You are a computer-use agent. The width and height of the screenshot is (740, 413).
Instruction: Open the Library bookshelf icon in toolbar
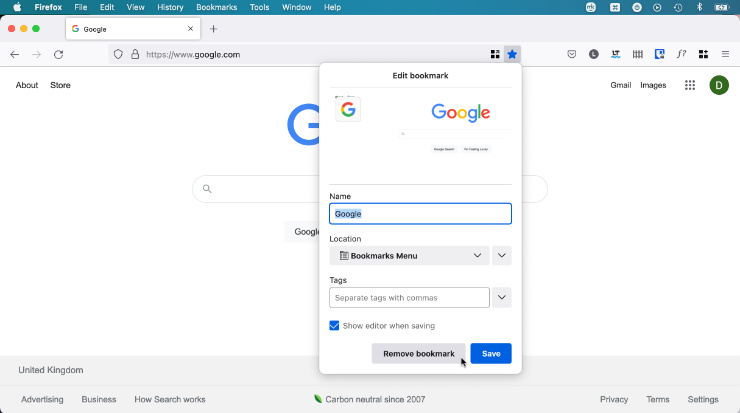click(x=638, y=54)
